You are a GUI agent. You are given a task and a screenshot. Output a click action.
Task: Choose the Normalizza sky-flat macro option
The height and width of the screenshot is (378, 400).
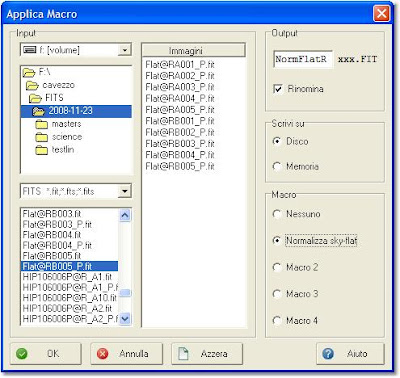pyautogui.click(x=277, y=240)
